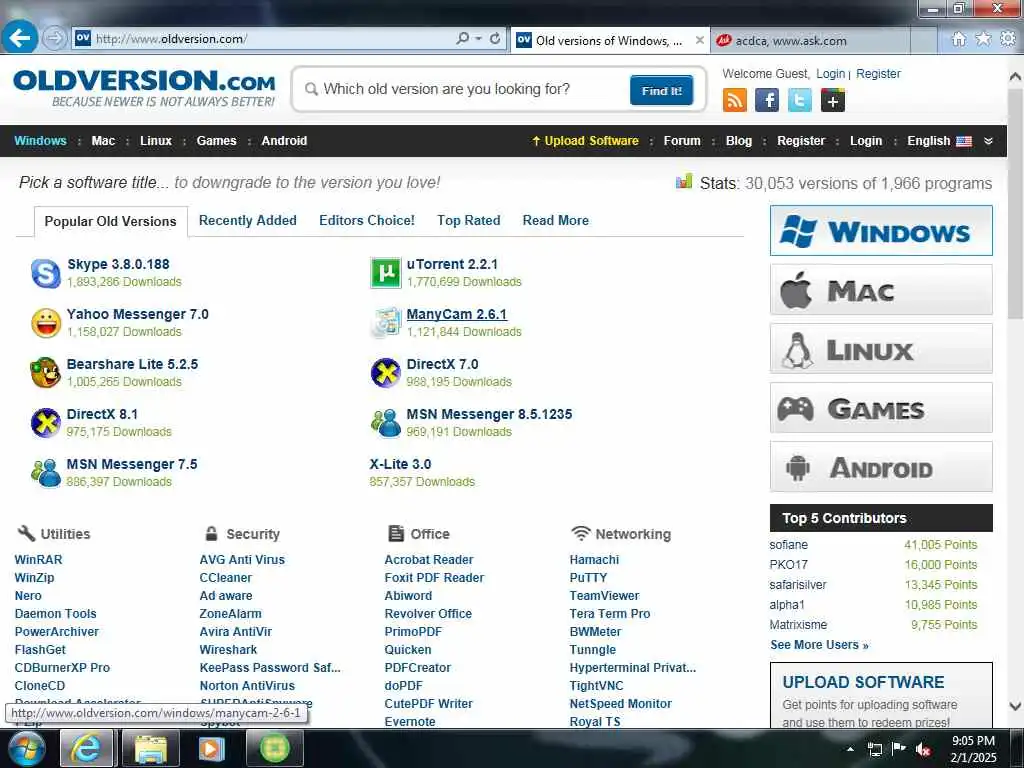Click the Action Center flag tray icon

click(899, 750)
